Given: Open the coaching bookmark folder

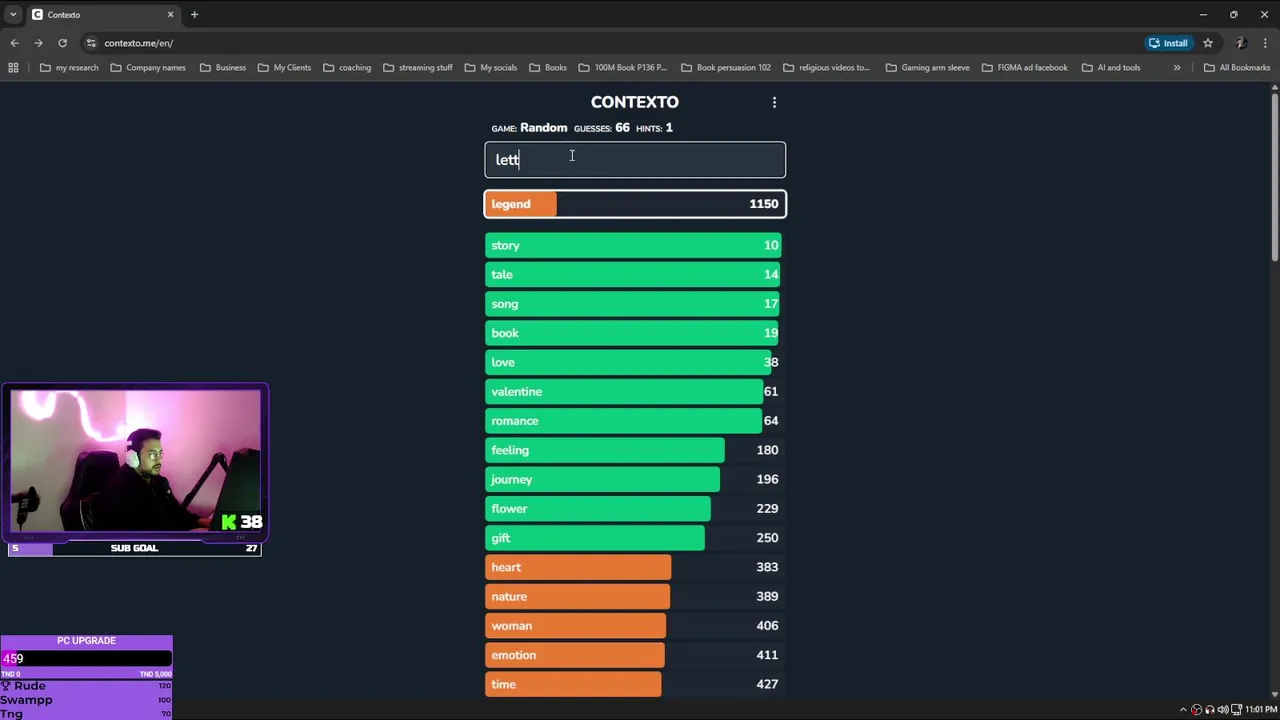Looking at the screenshot, I should pos(347,68).
